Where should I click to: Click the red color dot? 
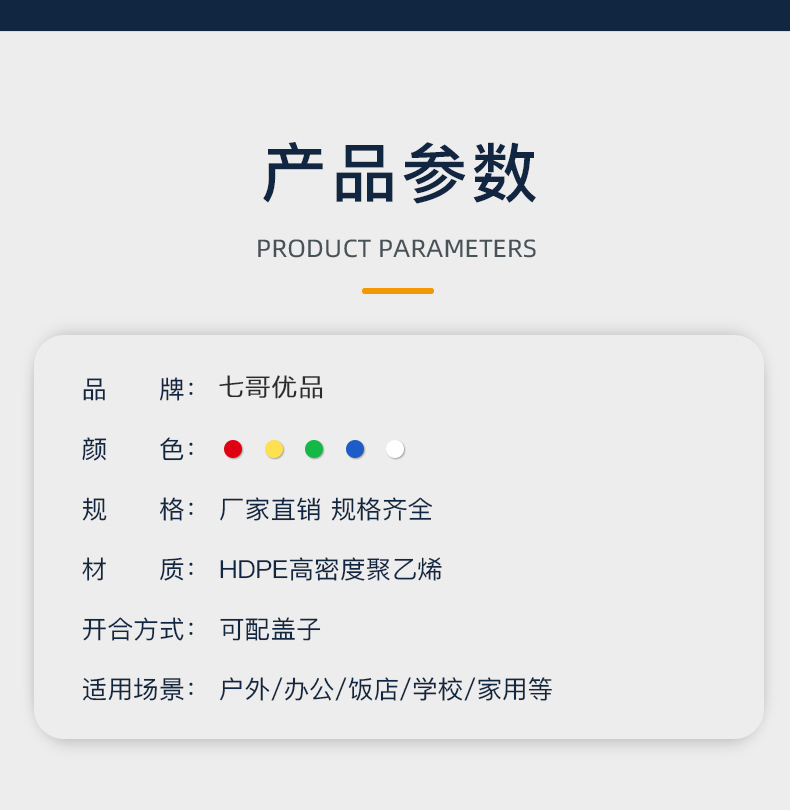233,449
